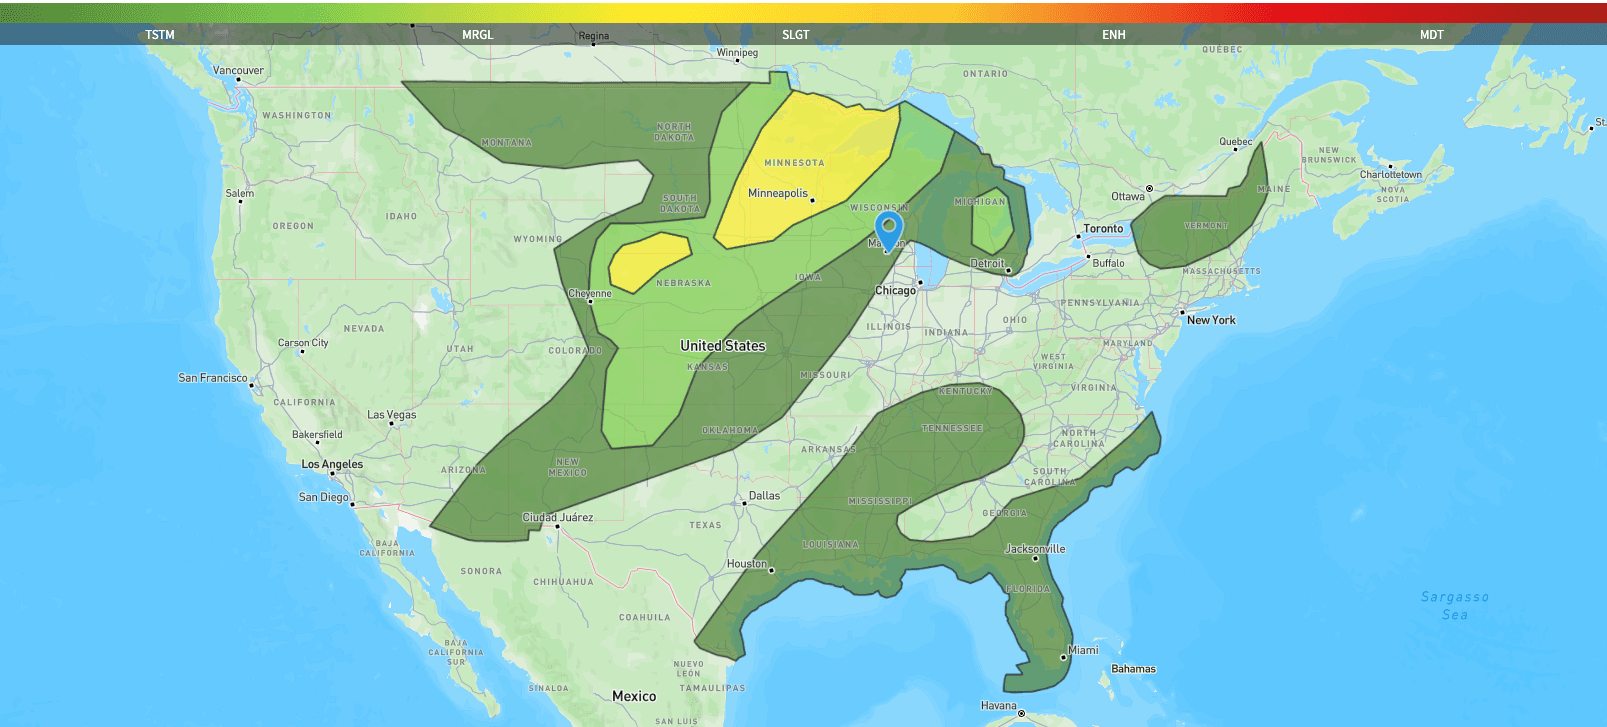Click the Ciudad Juárez city label
This screenshot has height=727, width=1607.
[558, 518]
